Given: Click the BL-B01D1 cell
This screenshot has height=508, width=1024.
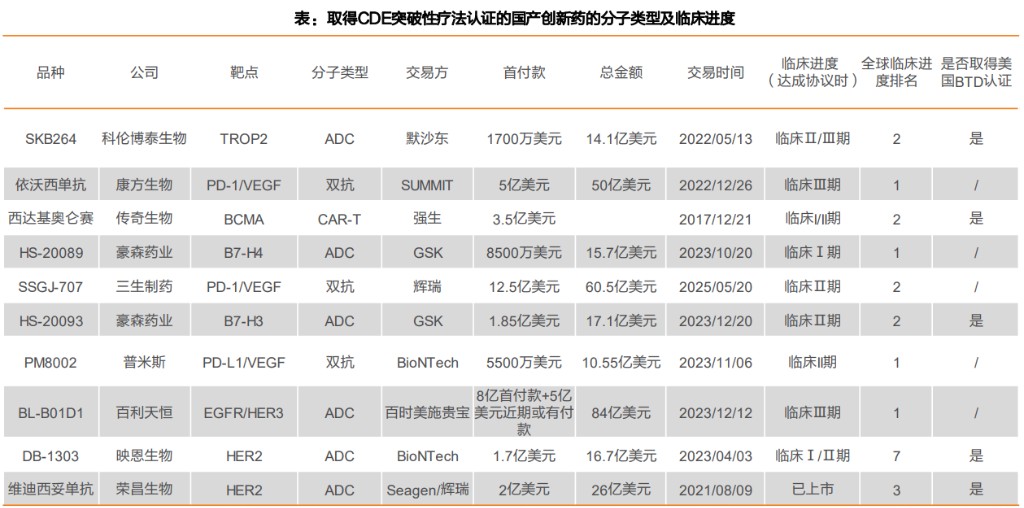Looking at the screenshot, I should click(51, 413).
